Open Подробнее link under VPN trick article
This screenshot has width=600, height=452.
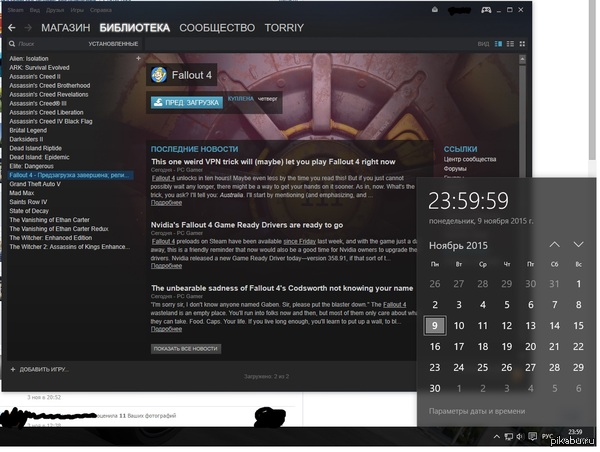[166, 203]
